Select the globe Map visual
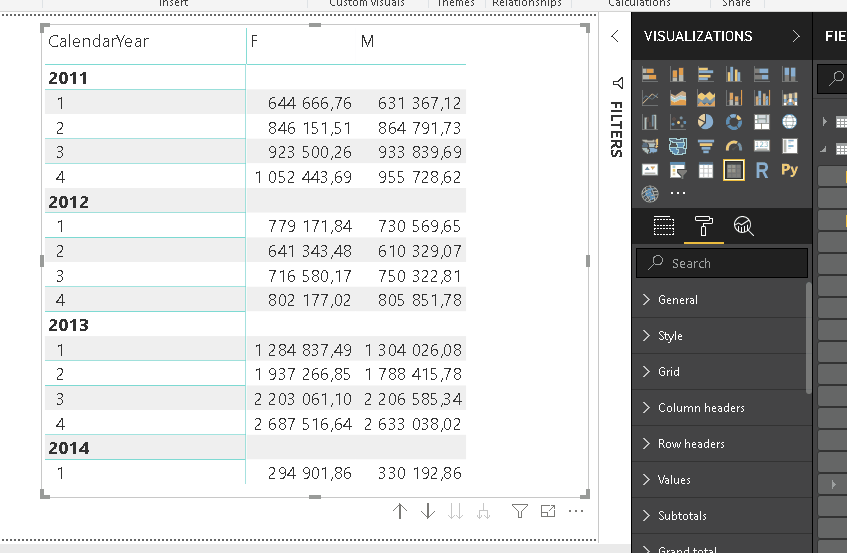The image size is (847, 553). [789, 122]
